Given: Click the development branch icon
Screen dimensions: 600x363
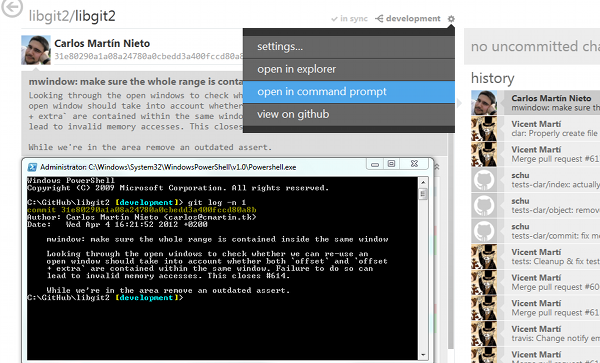Looking at the screenshot, I should (379, 18).
